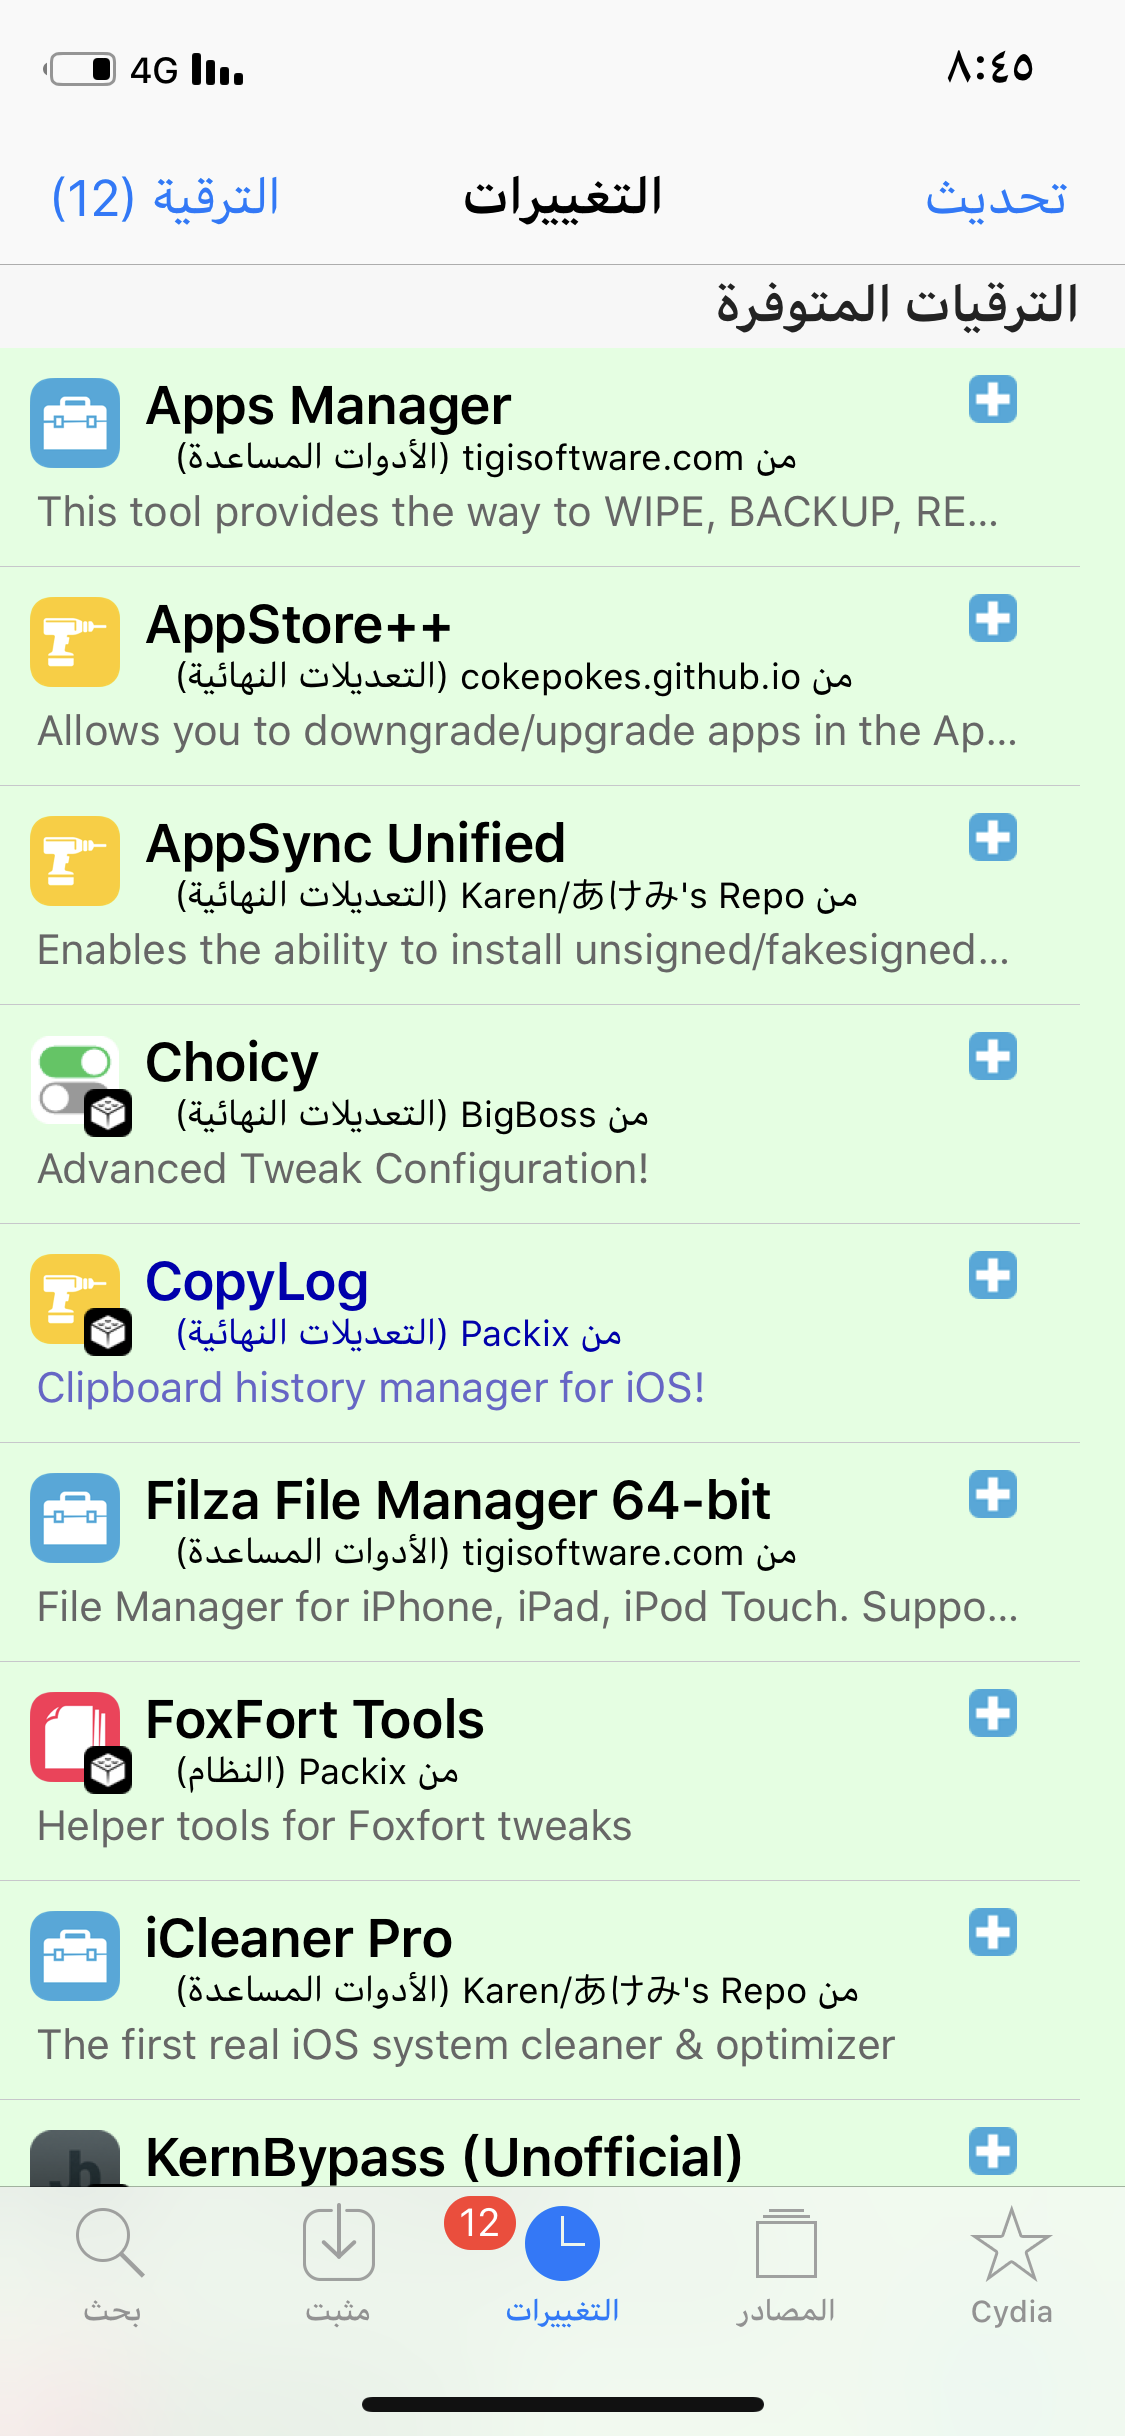The width and height of the screenshot is (1125, 2436).
Task: Open the Cydia star tab
Action: (1011, 2267)
